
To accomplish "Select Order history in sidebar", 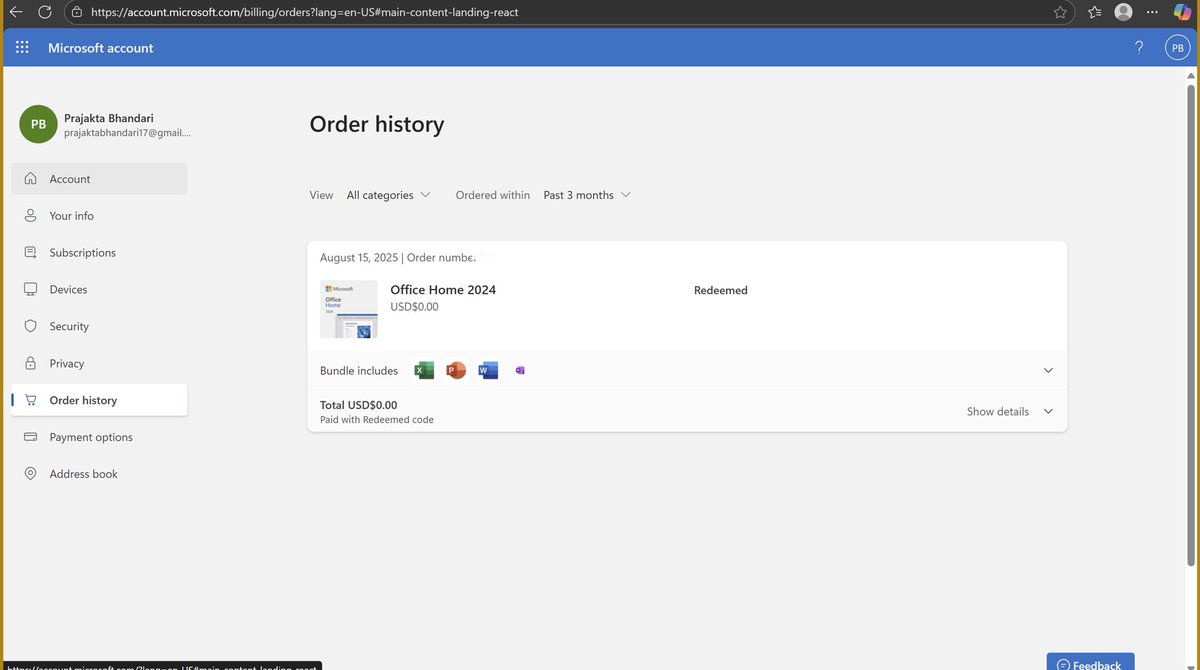I will tap(99, 400).
